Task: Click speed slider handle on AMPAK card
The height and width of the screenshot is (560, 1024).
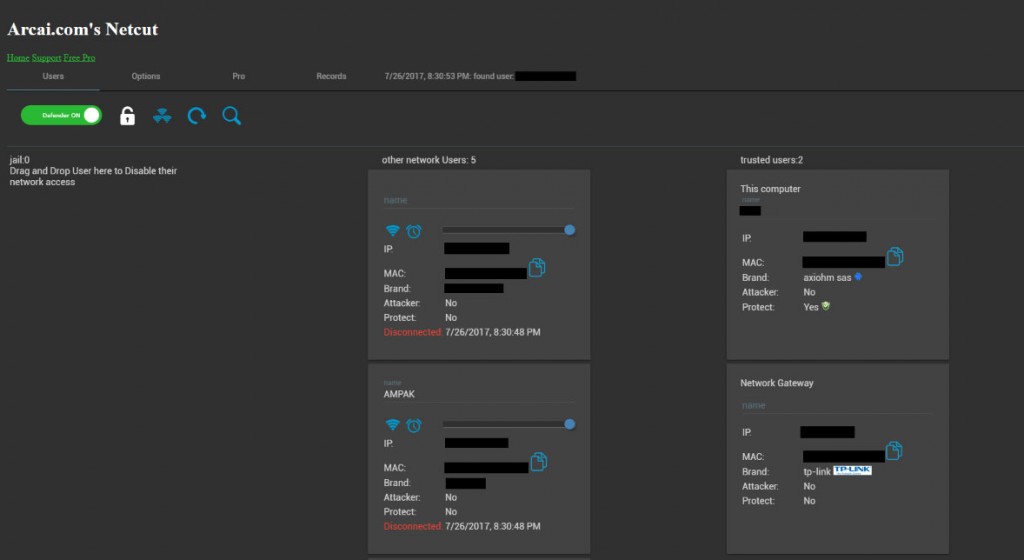Action: 569,424
